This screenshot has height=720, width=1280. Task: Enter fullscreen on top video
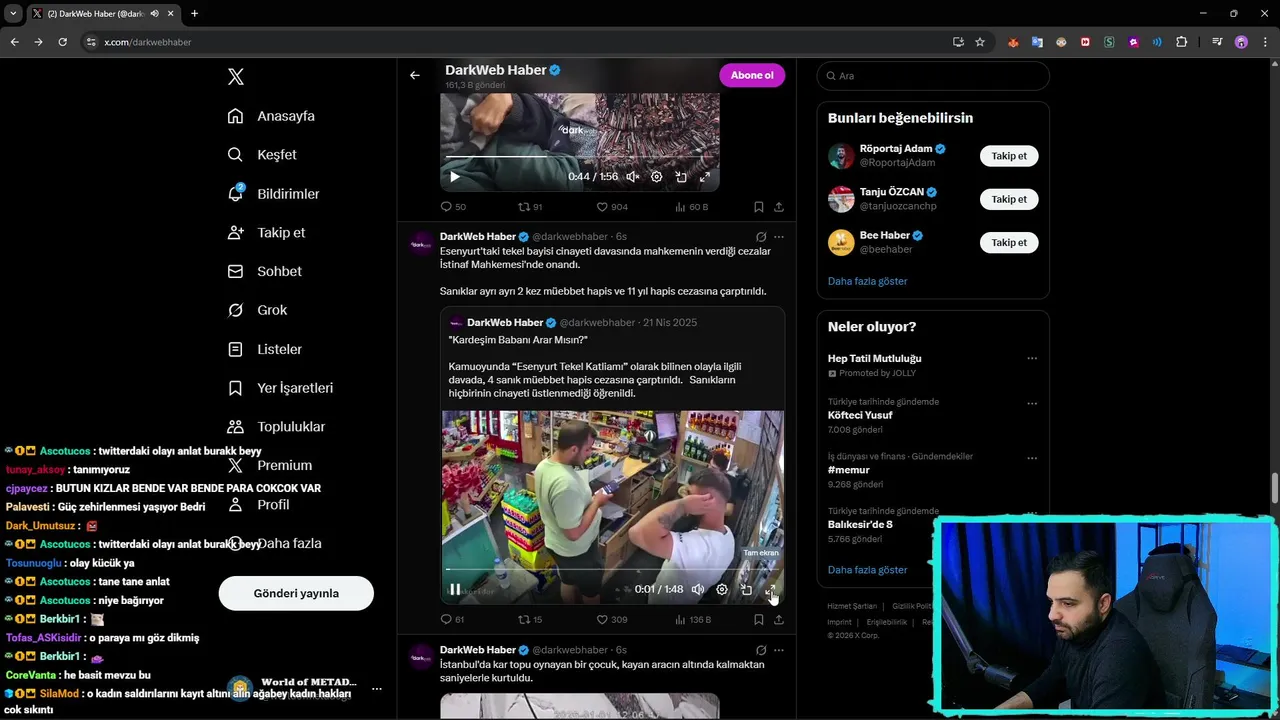pyautogui.click(x=705, y=177)
